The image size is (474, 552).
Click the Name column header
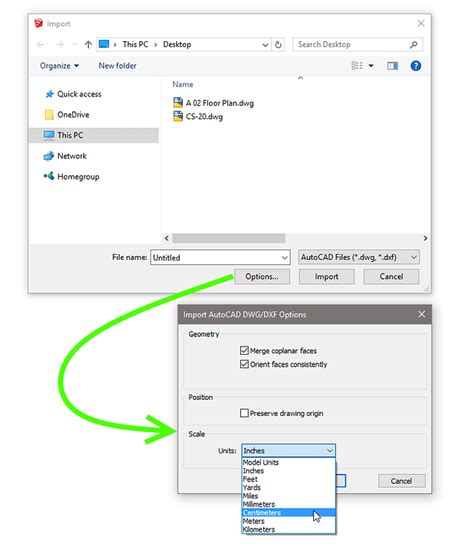[x=183, y=84]
